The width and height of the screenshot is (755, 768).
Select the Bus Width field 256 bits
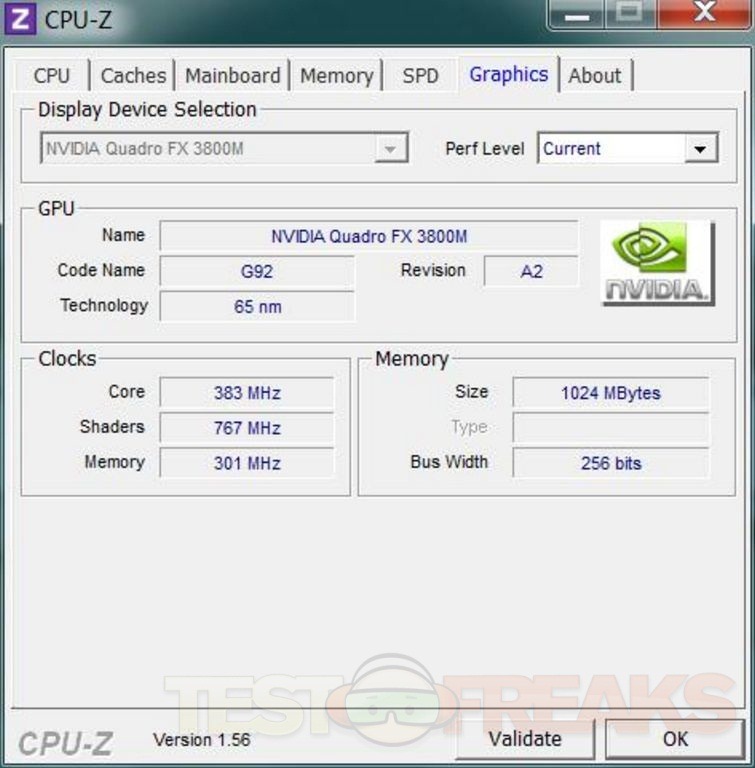point(610,463)
